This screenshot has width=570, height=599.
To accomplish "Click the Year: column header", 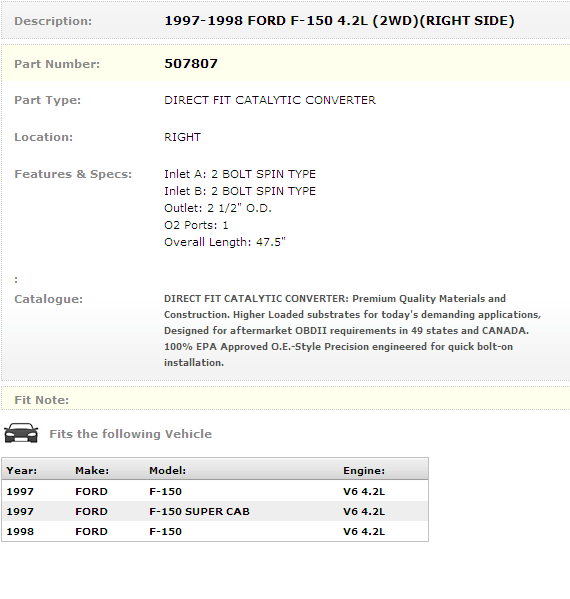I will click(22, 471).
